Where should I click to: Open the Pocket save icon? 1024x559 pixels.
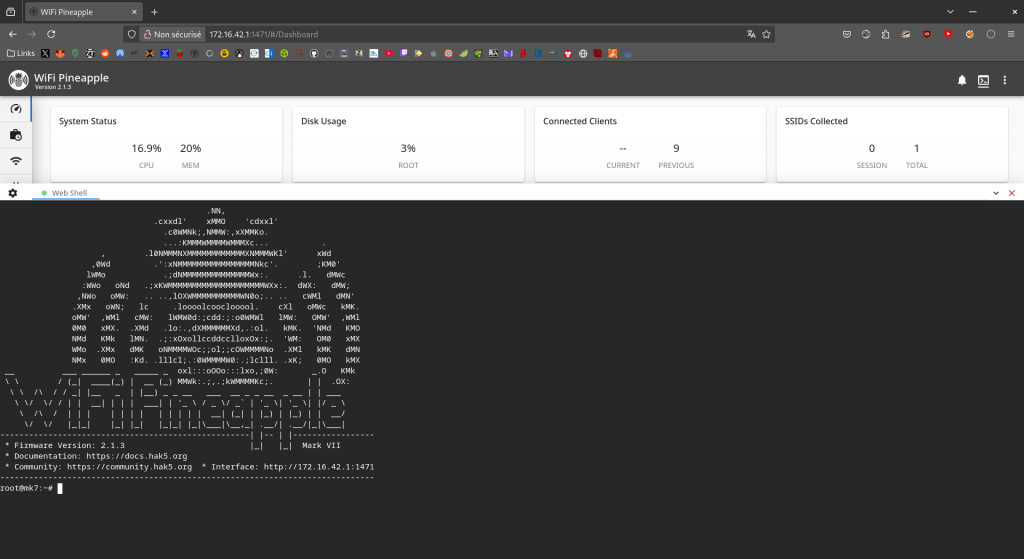click(847, 34)
